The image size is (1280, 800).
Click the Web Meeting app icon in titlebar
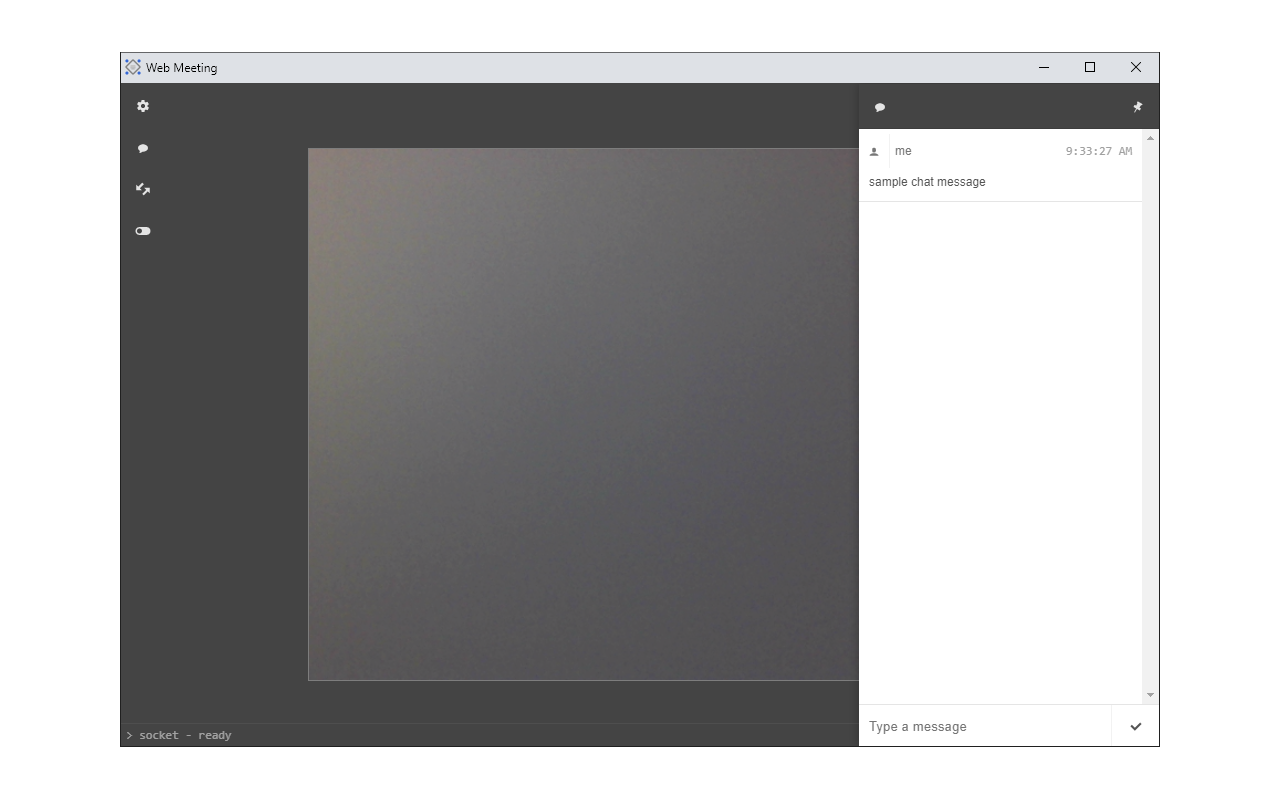[133, 67]
